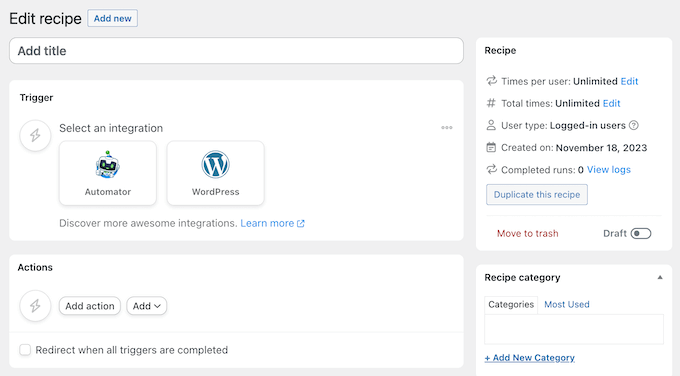Click the Completed runs loop icon
Screen dimensions: 680x376
(x=491, y=170)
